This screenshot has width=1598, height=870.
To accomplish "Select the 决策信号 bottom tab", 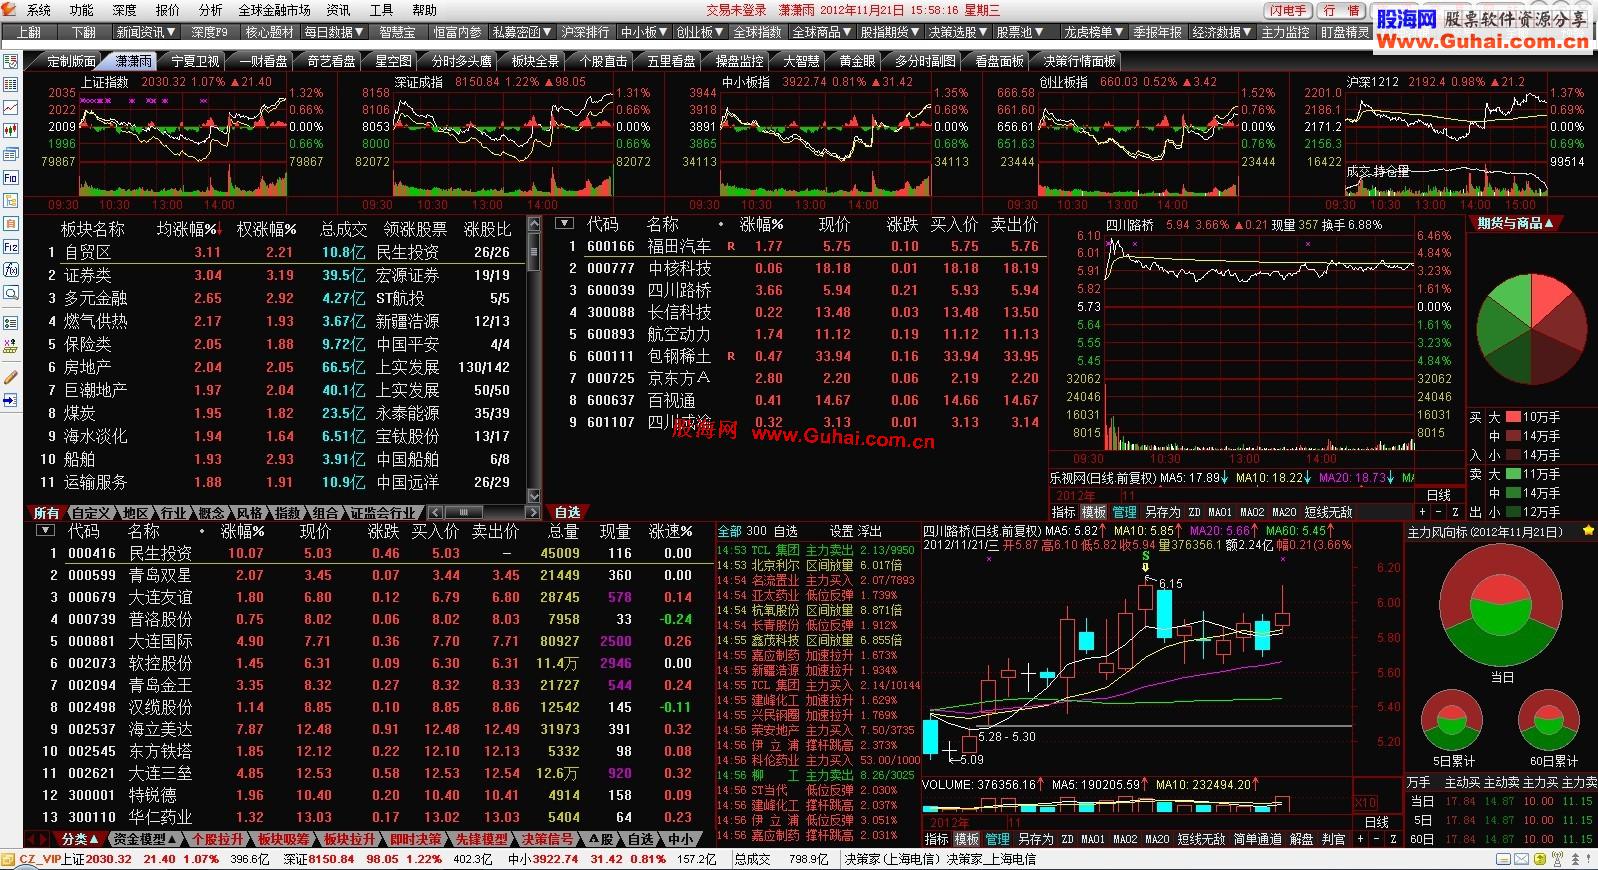I will point(548,840).
